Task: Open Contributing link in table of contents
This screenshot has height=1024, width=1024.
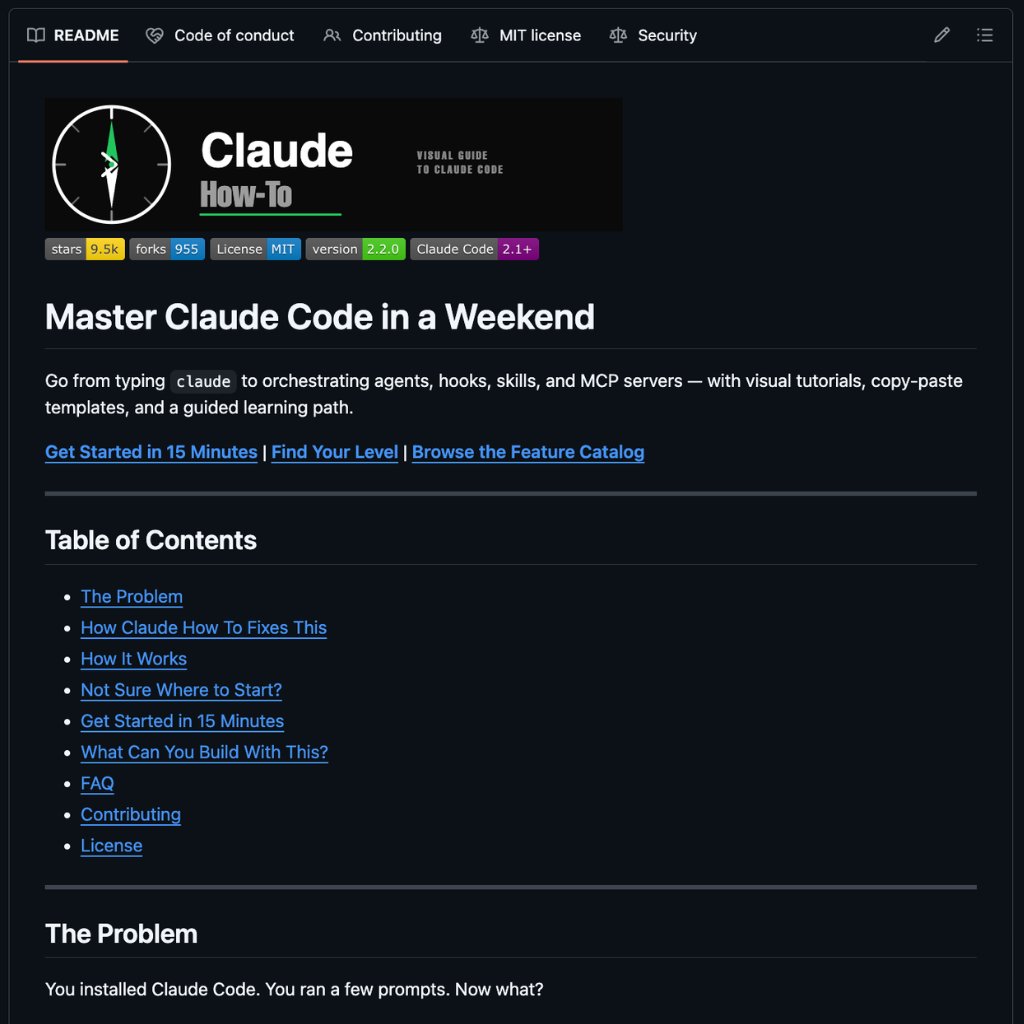Action: coord(131,814)
